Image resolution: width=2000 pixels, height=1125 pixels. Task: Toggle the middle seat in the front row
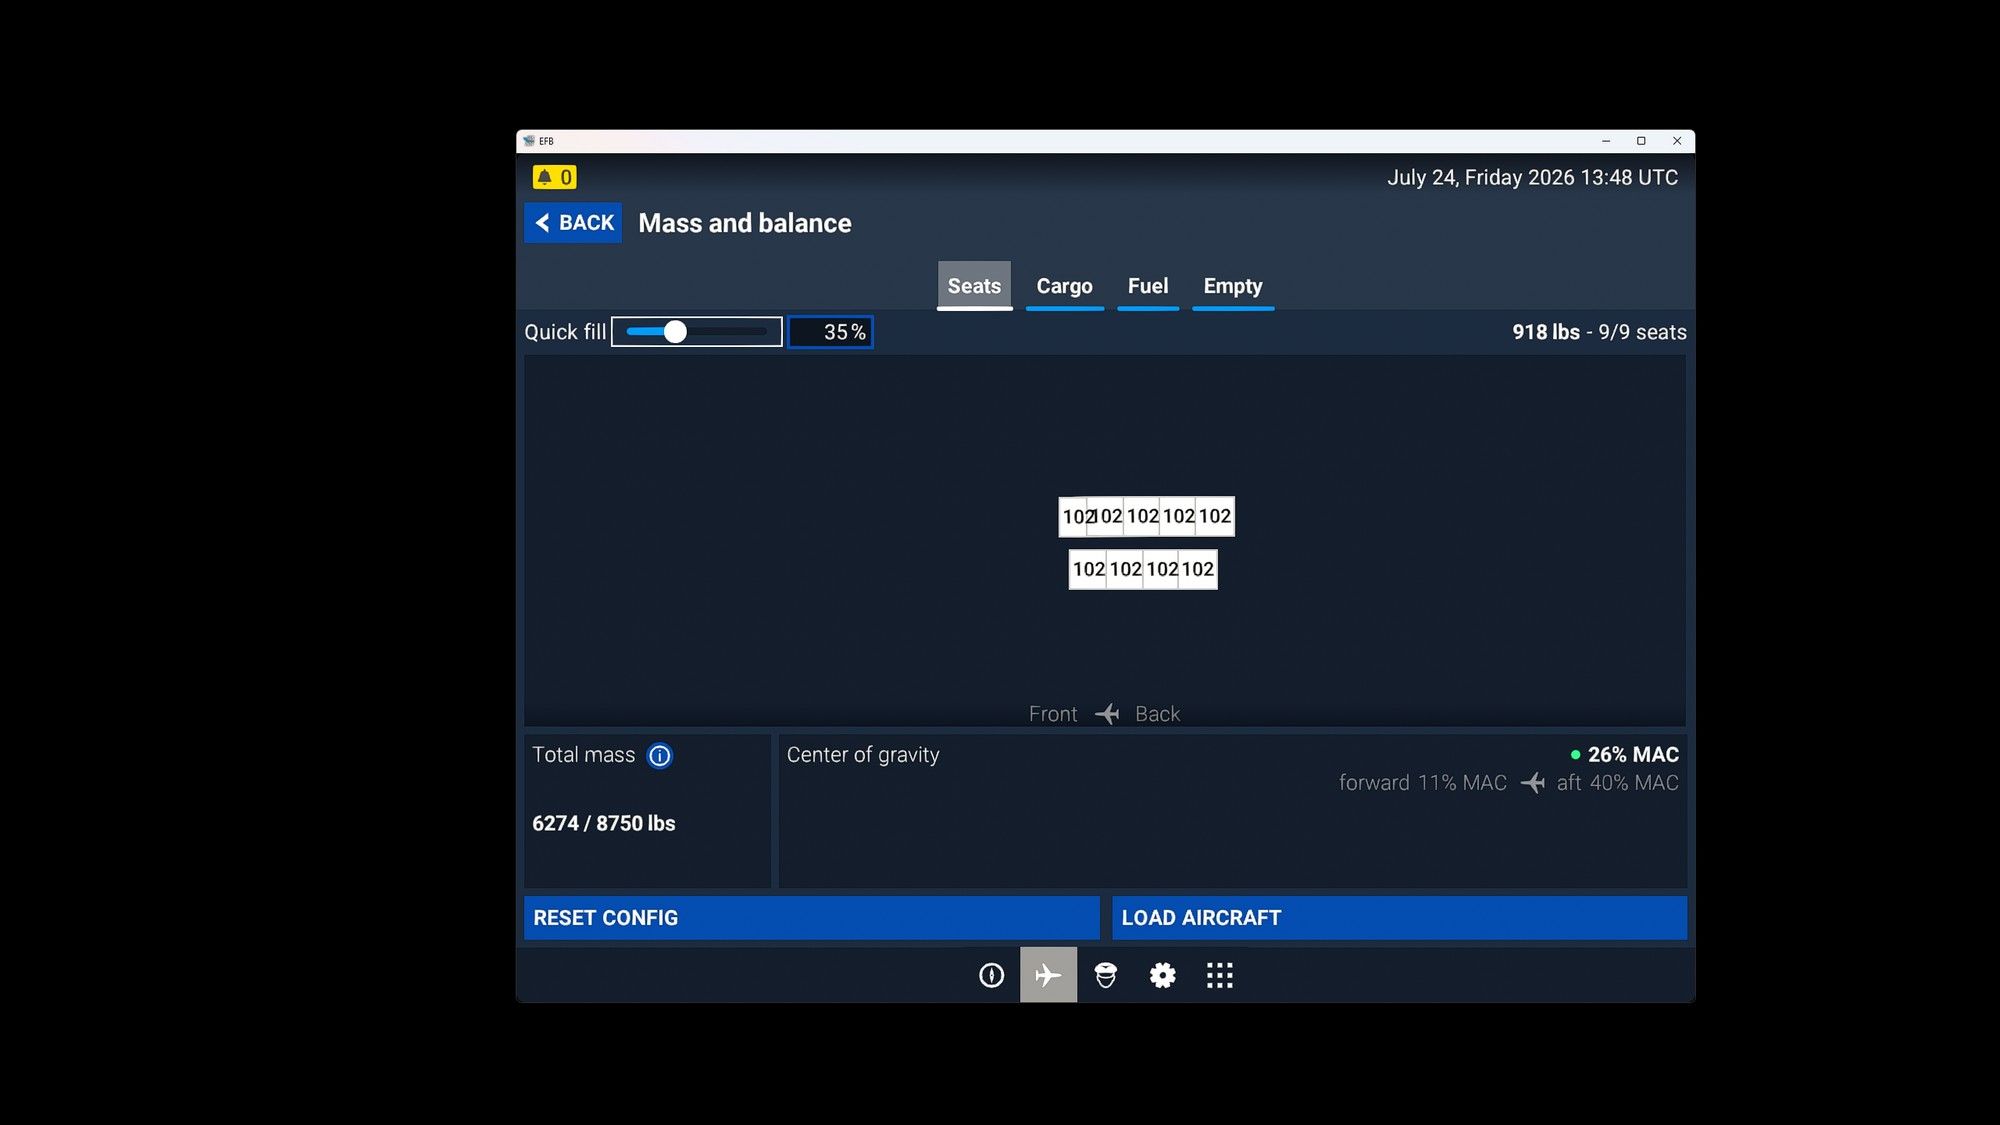[x=1141, y=517]
